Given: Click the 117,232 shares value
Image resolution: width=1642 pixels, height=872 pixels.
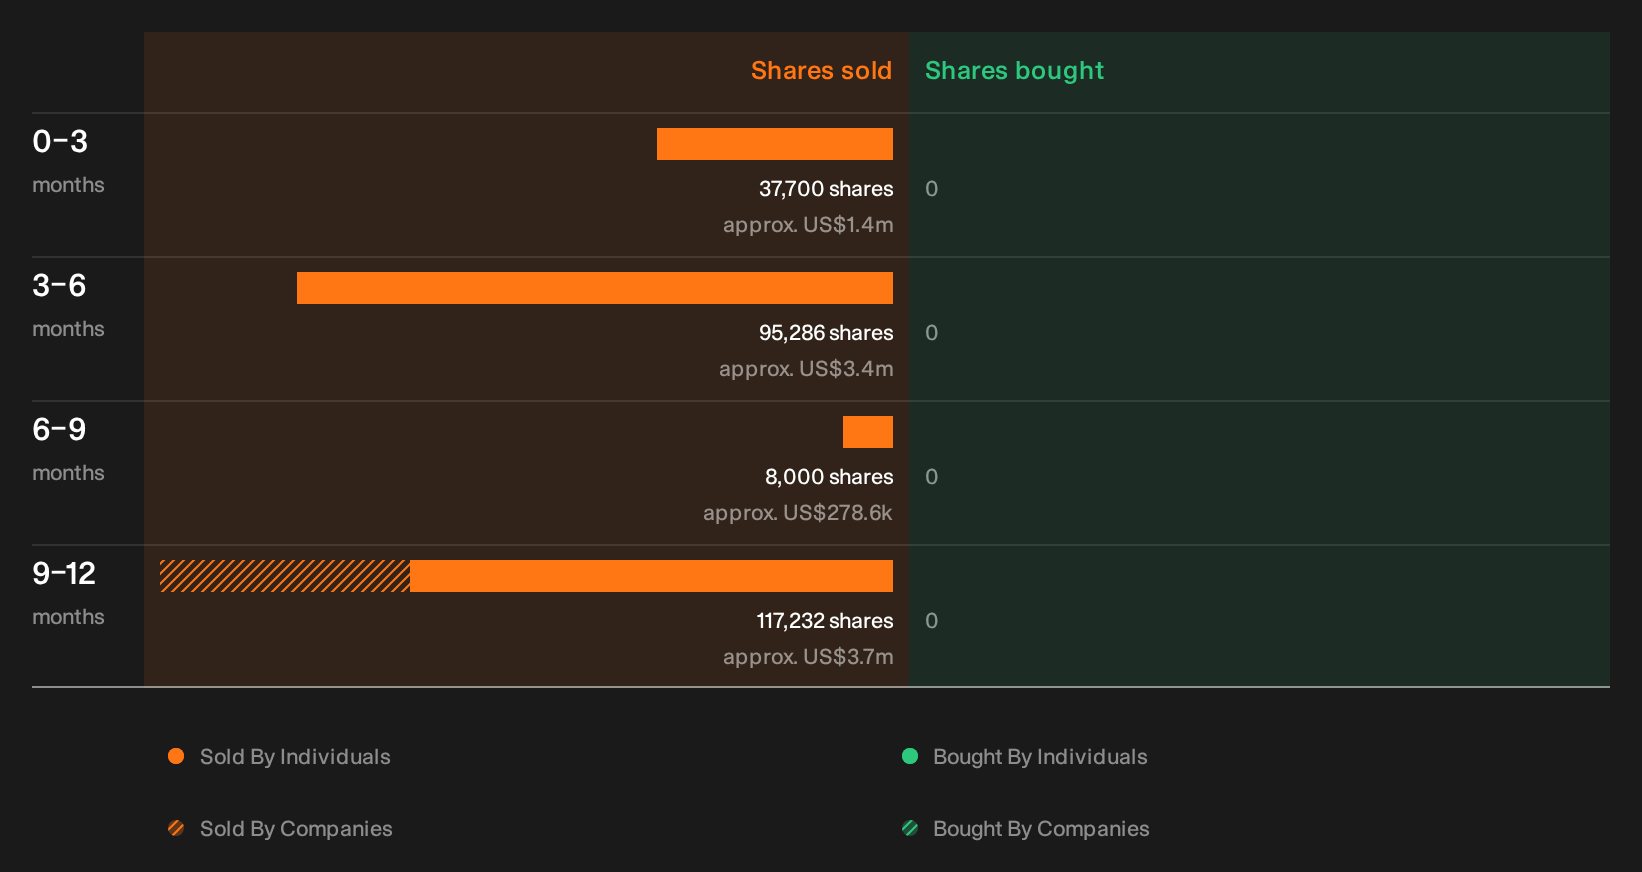Looking at the screenshot, I should click(x=825, y=621).
